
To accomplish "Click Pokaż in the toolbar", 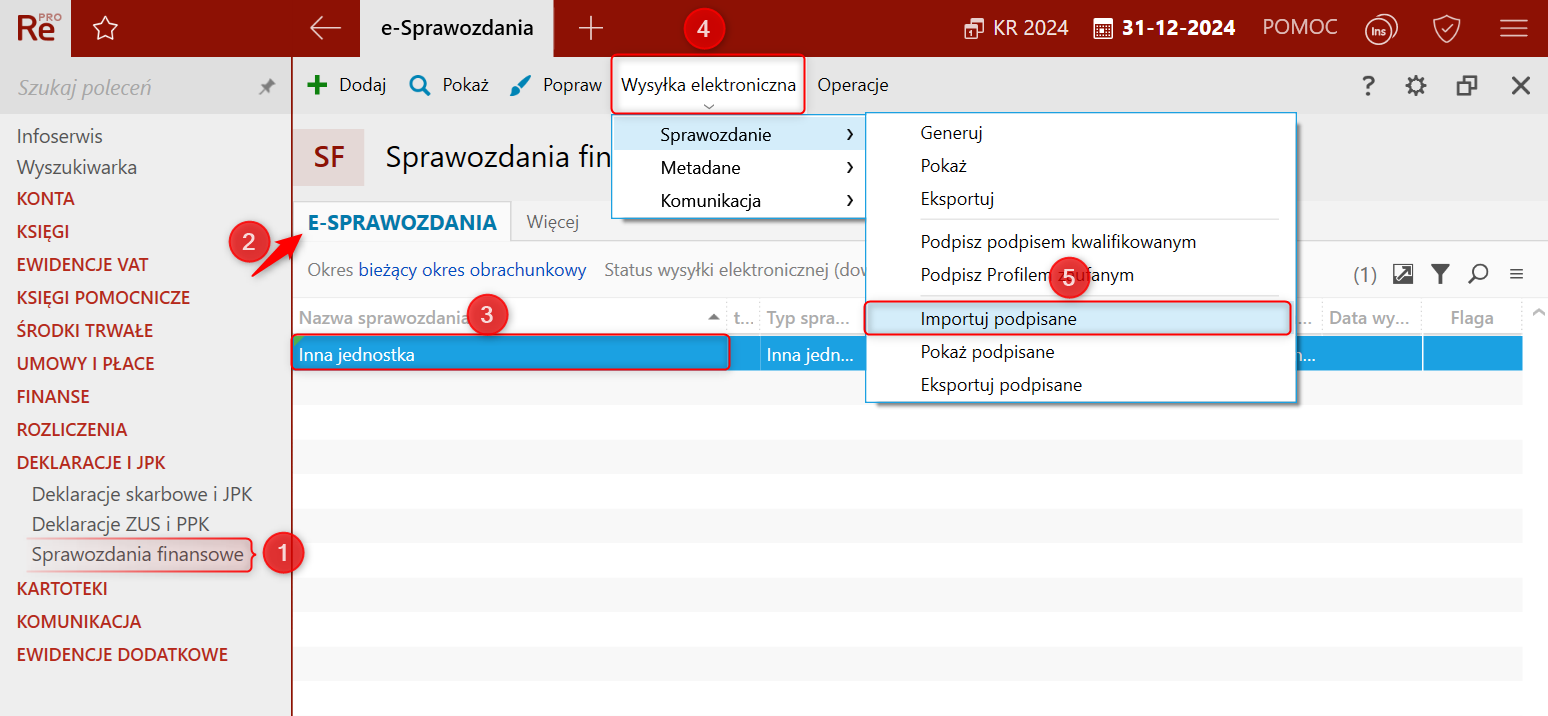I will click(x=449, y=85).
